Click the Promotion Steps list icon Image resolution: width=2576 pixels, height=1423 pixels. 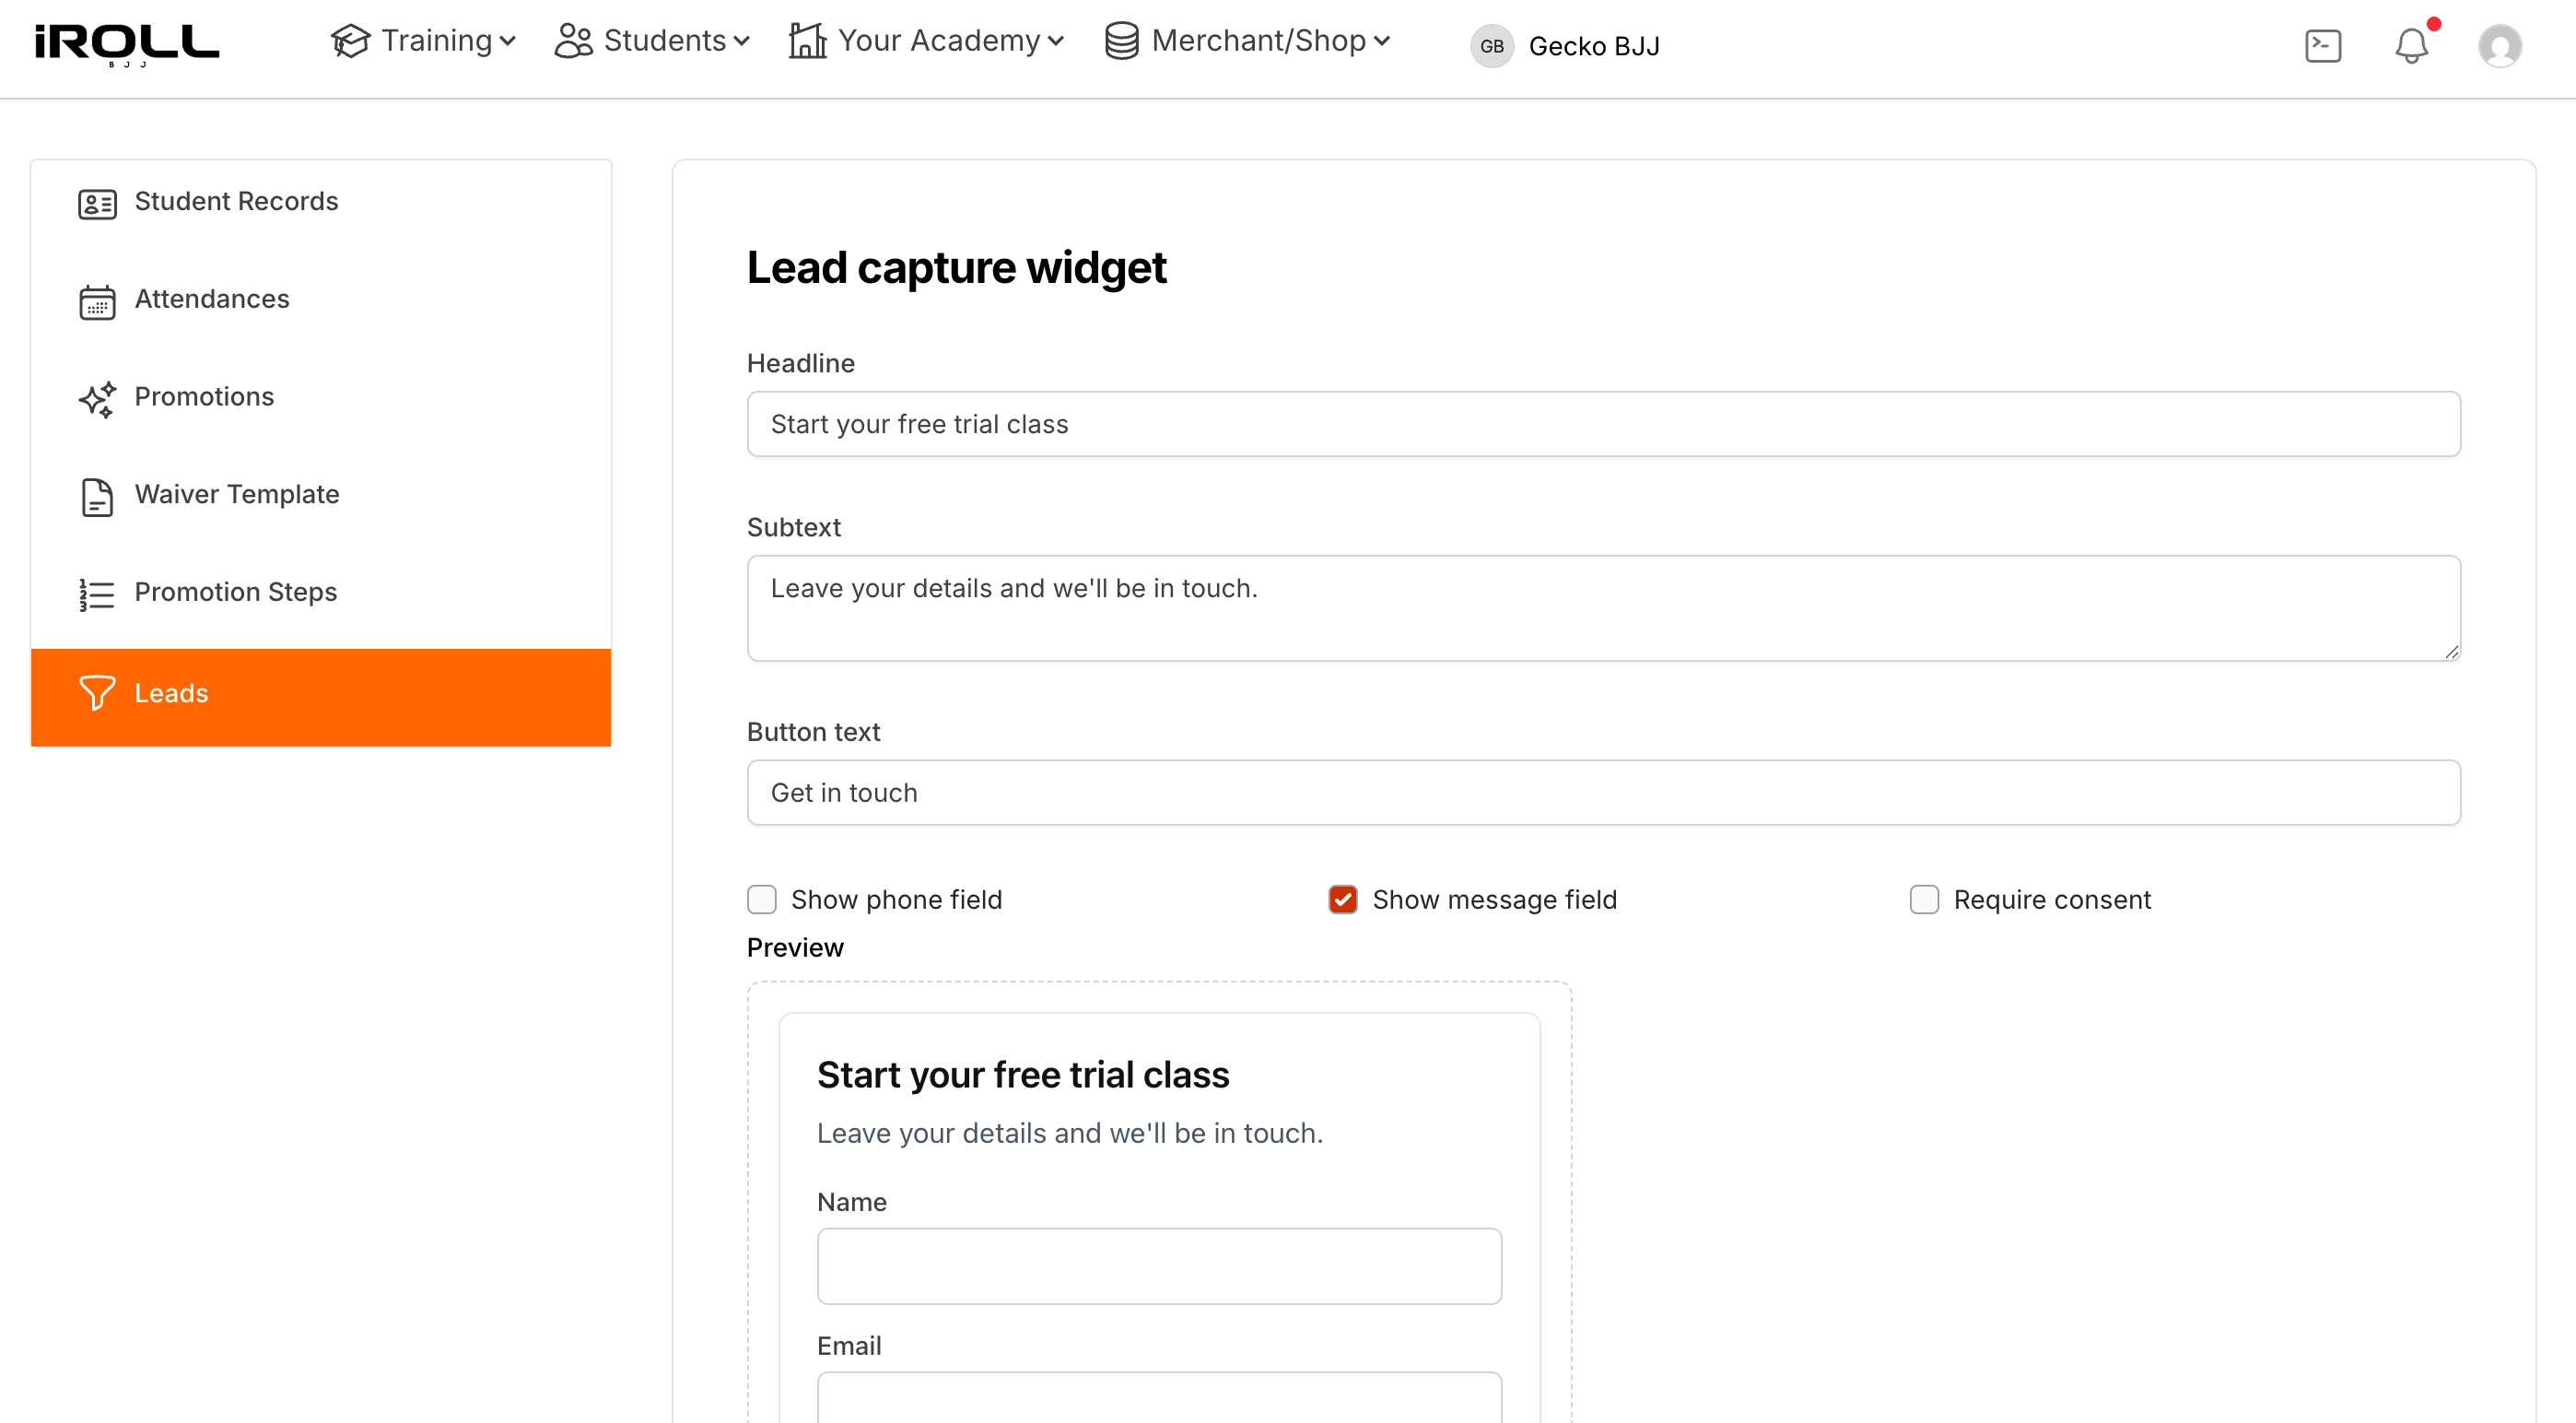[x=97, y=594]
